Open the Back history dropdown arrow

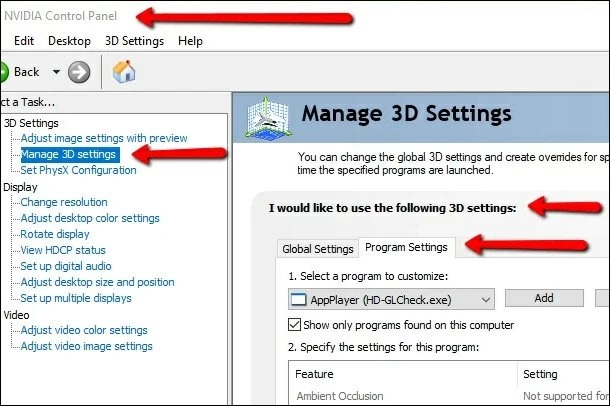click(x=56, y=72)
